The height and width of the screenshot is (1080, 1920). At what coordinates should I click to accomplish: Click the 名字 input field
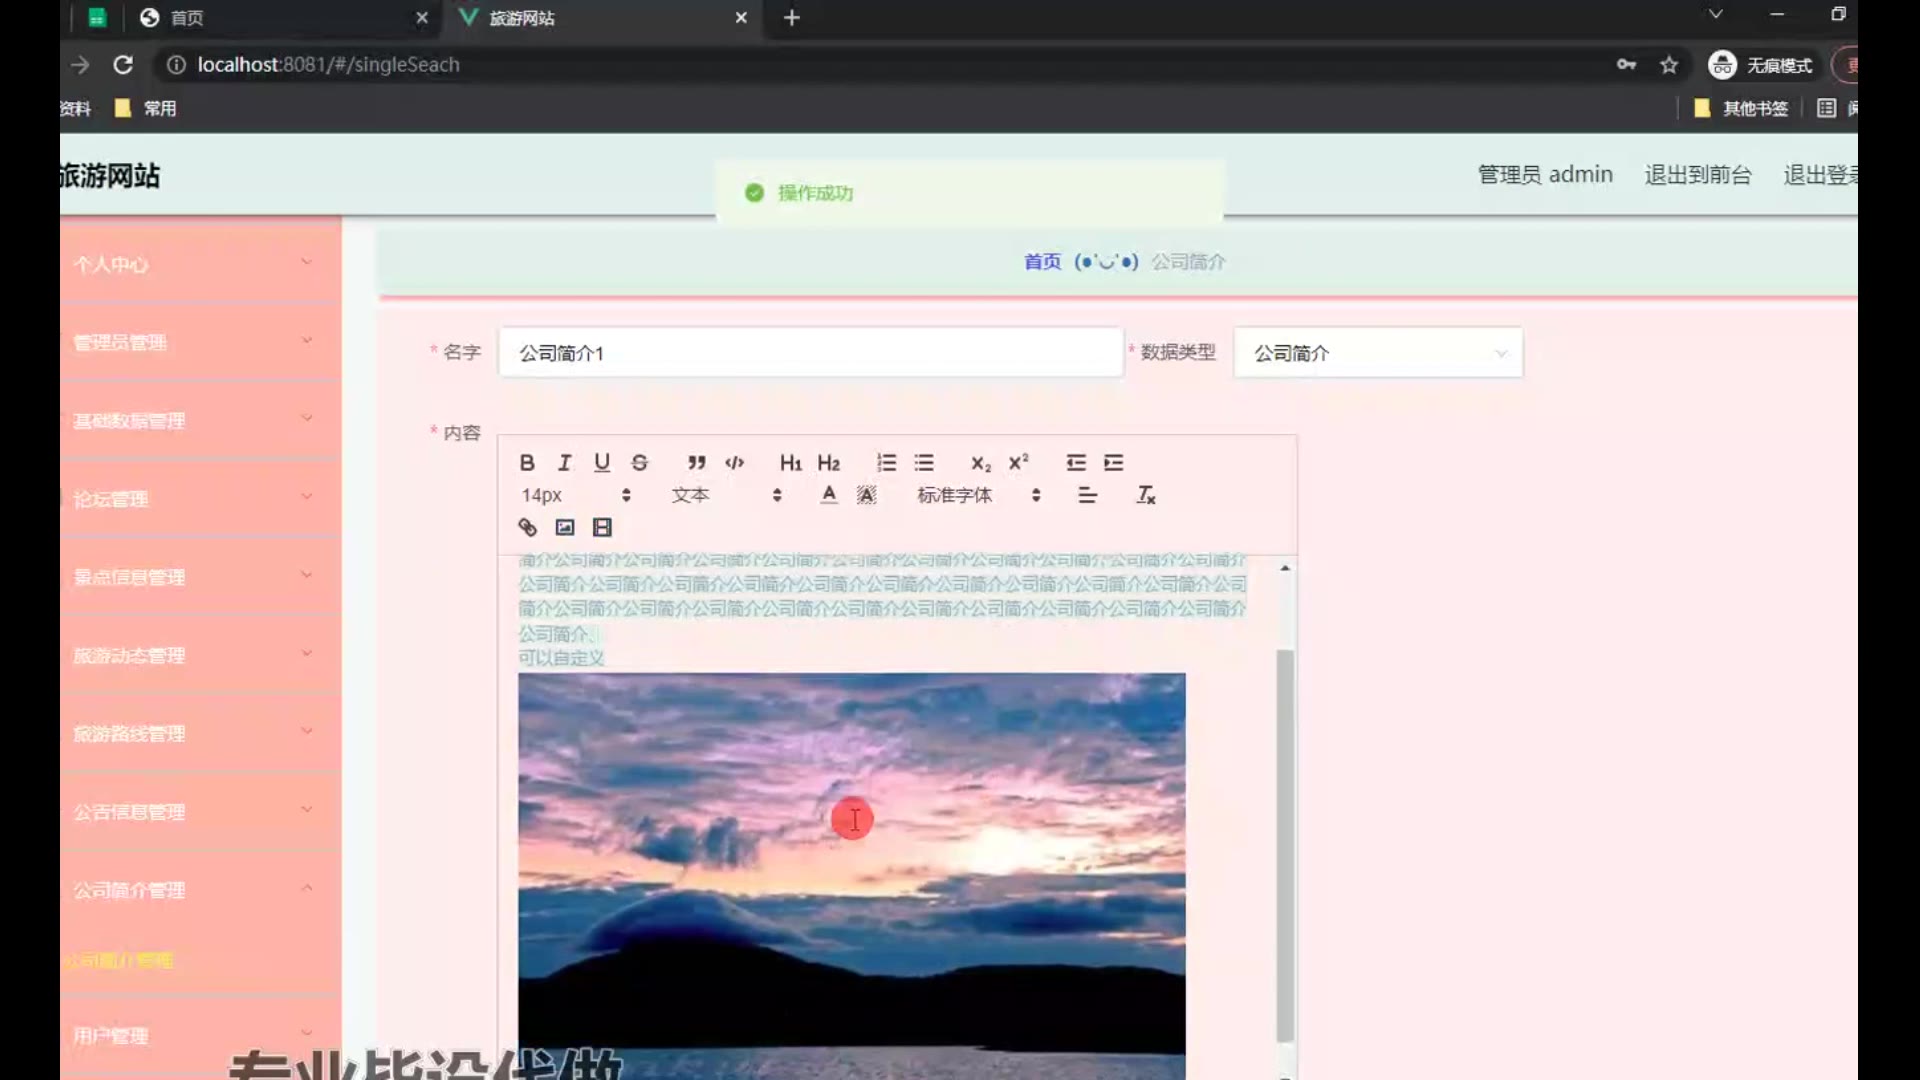point(811,353)
